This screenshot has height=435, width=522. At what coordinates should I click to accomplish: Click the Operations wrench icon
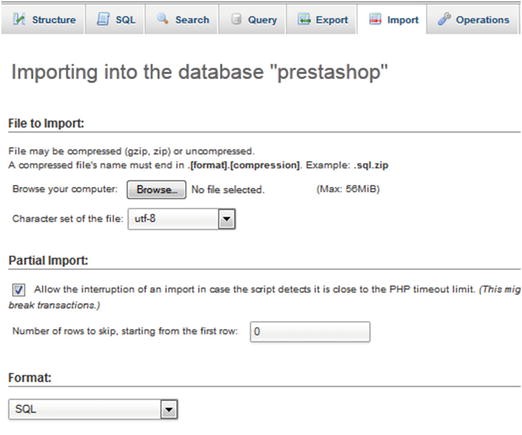coord(444,19)
